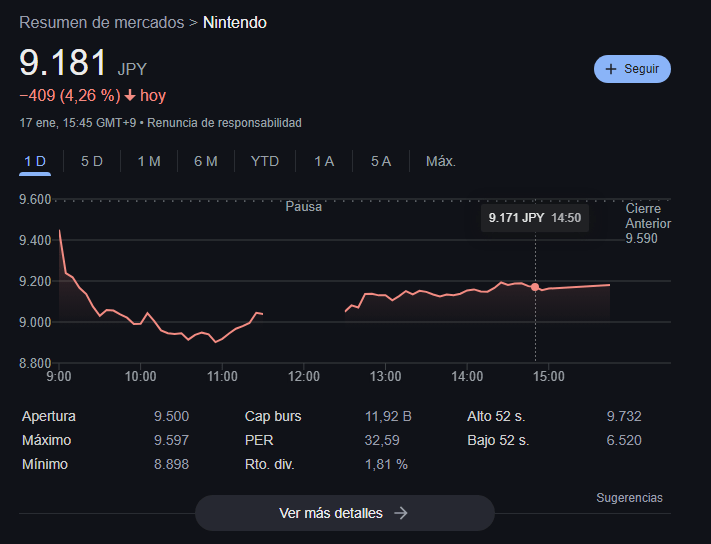Click the Alto 52 s. label

point(496,416)
